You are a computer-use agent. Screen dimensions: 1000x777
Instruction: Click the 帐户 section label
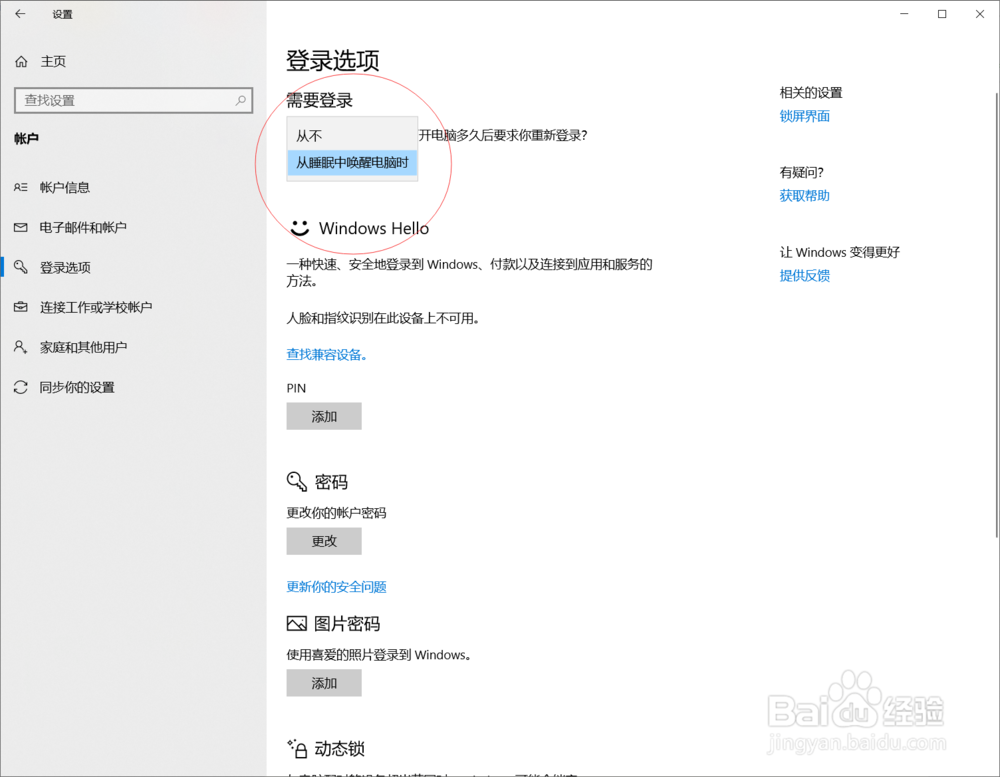click(26, 138)
